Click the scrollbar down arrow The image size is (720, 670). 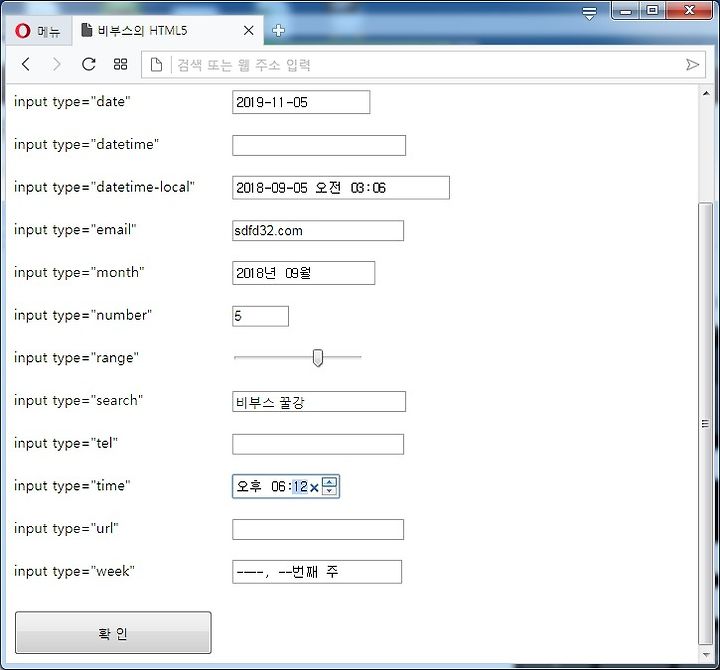click(x=706, y=654)
